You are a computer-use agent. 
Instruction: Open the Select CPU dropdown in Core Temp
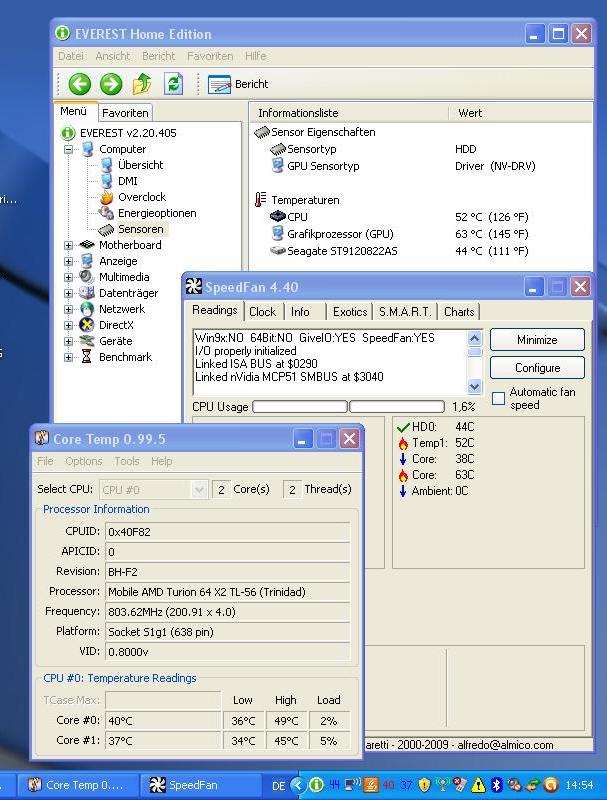(x=153, y=490)
